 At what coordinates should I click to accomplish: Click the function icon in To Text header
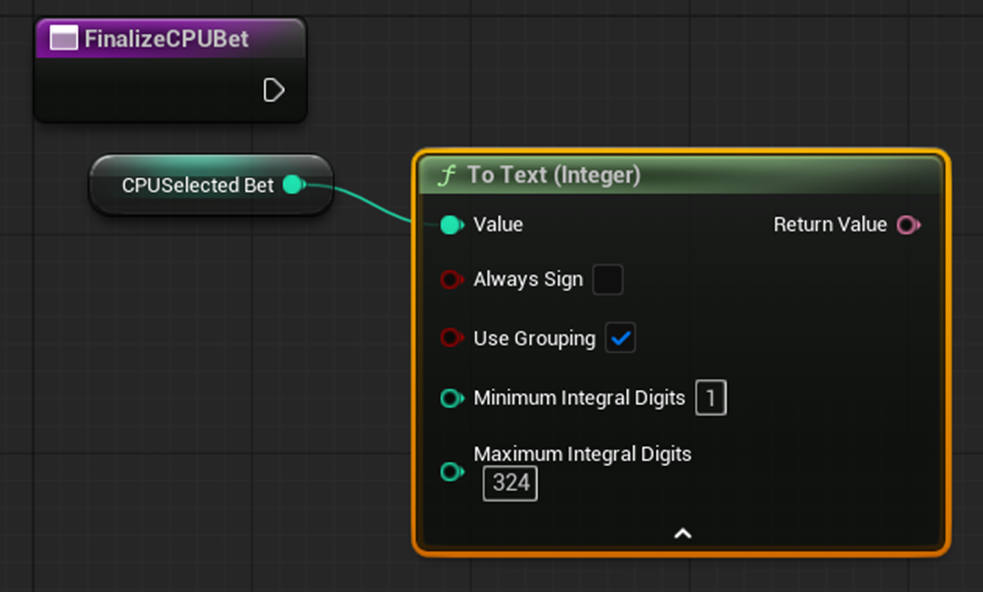(x=447, y=176)
